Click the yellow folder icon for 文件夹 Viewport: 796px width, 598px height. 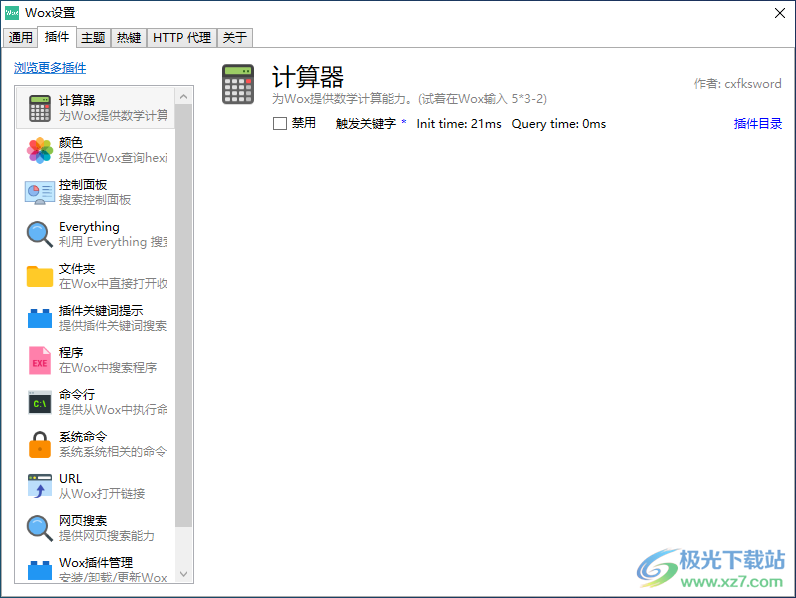point(40,276)
